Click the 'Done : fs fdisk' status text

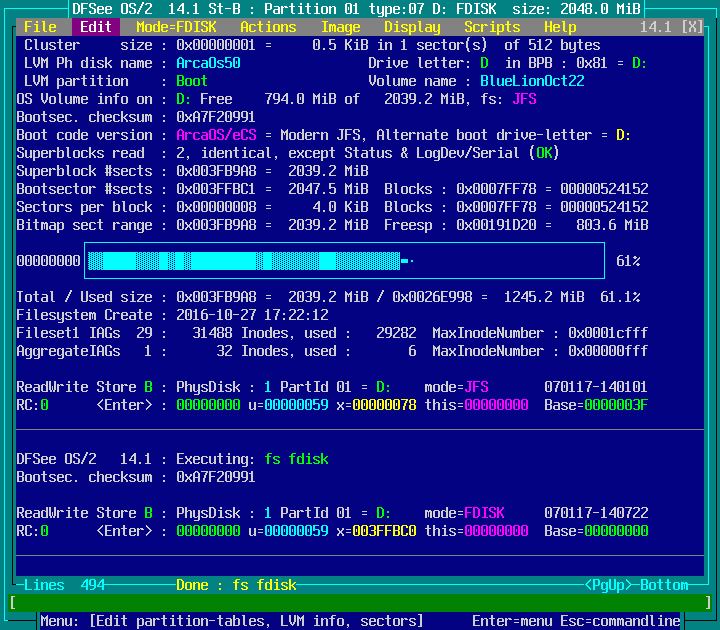point(236,585)
